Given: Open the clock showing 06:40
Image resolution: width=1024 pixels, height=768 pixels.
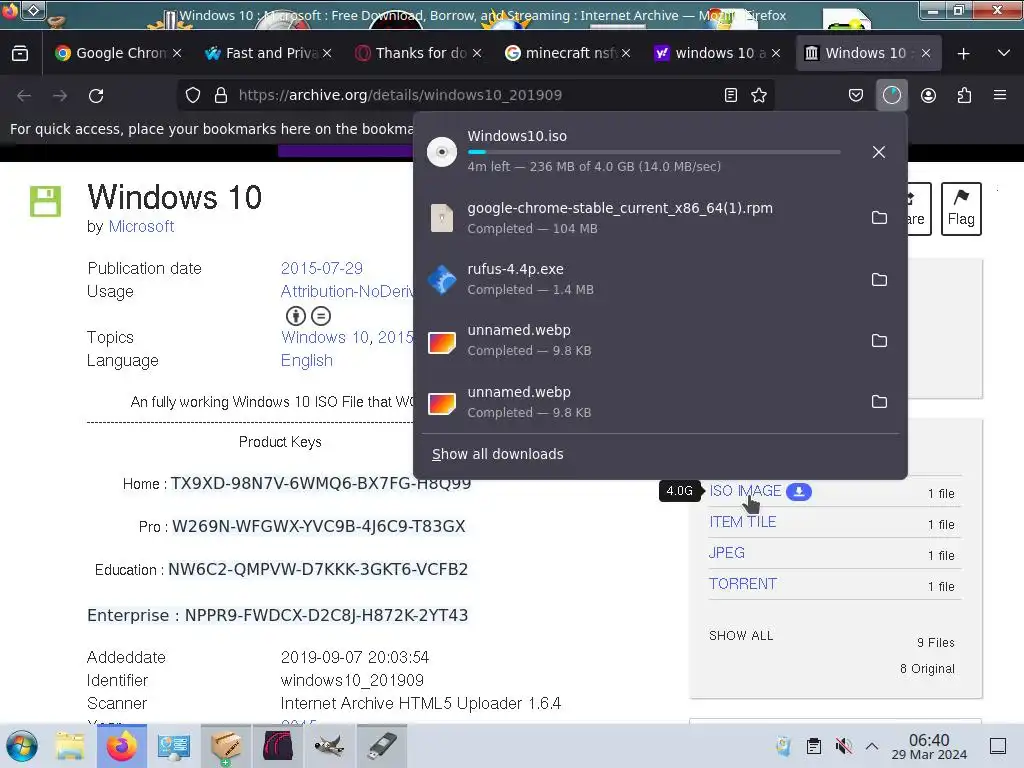Looking at the screenshot, I should 929,746.
